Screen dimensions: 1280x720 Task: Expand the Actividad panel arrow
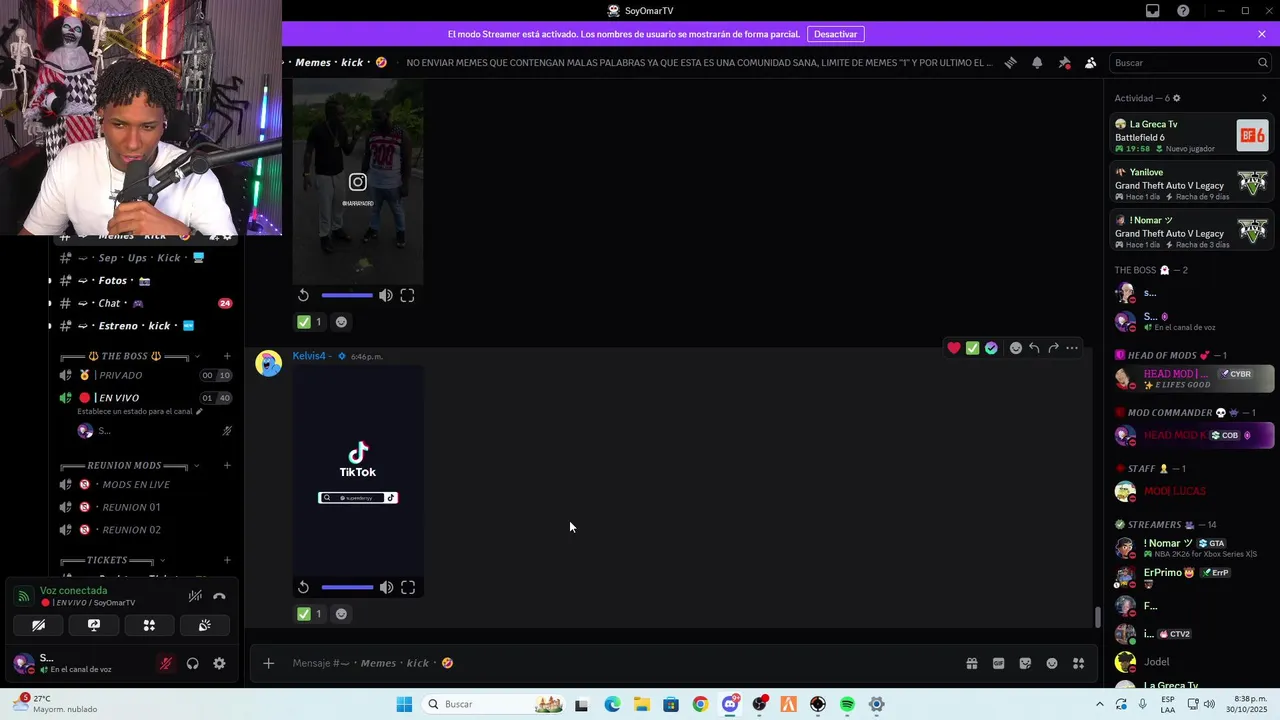(x=1264, y=98)
